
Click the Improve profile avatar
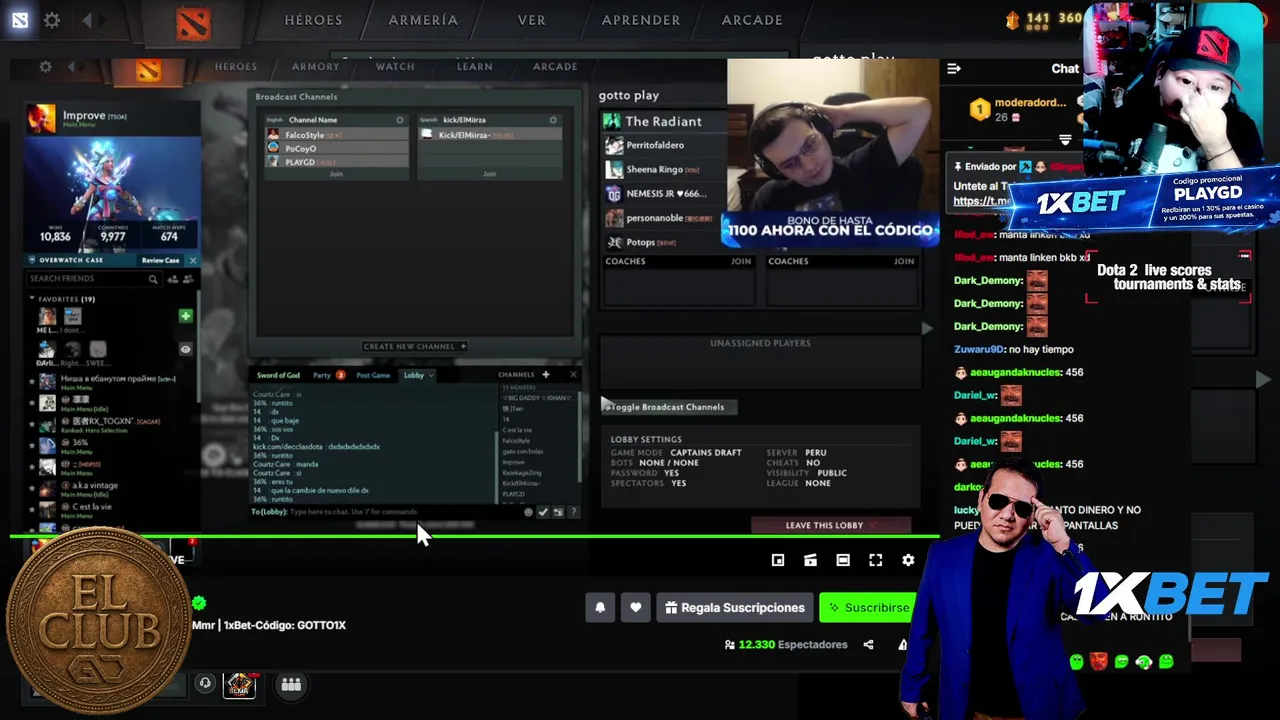click(x=42, y=119)
